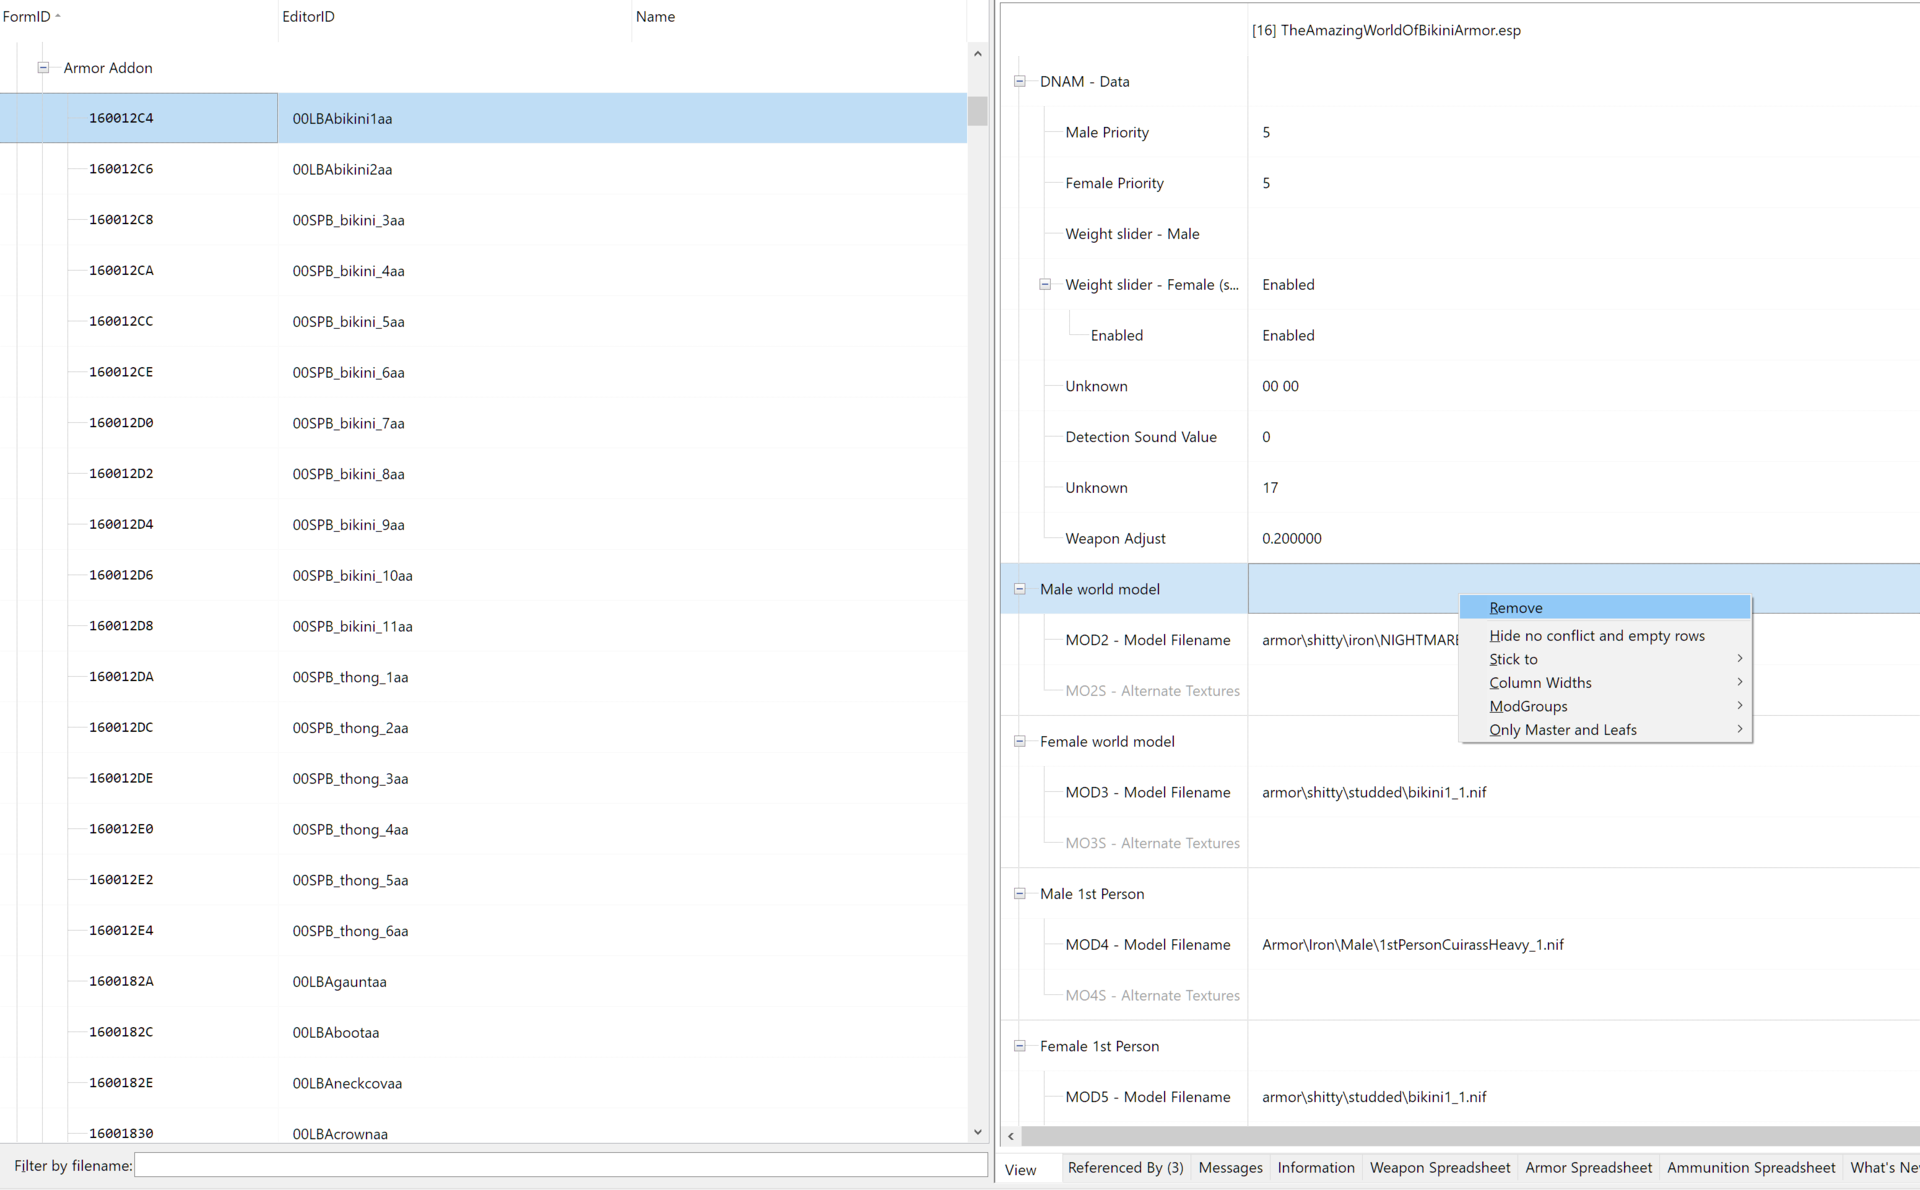
Task: Select the MO2S - Alternate Textures row
Action: pos(1151,691)
